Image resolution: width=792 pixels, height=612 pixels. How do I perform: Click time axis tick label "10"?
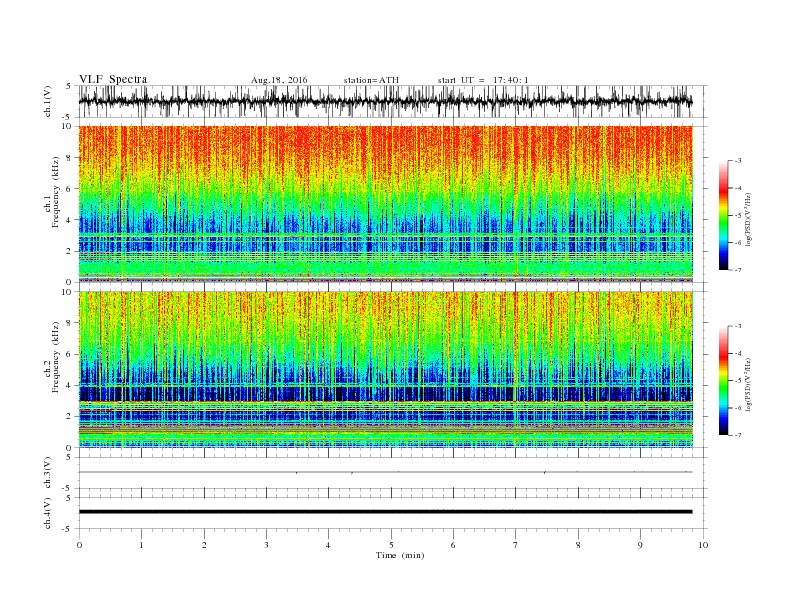(703, 545)
